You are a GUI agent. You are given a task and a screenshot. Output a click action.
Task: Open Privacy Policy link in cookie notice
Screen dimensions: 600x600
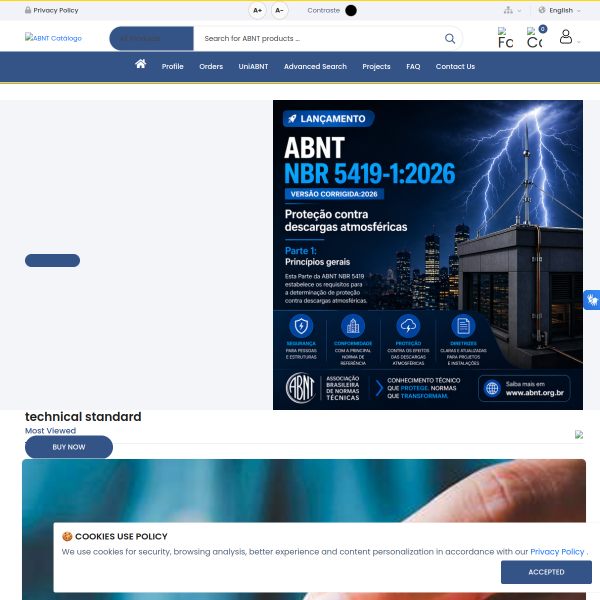click(x=557, y=552)
